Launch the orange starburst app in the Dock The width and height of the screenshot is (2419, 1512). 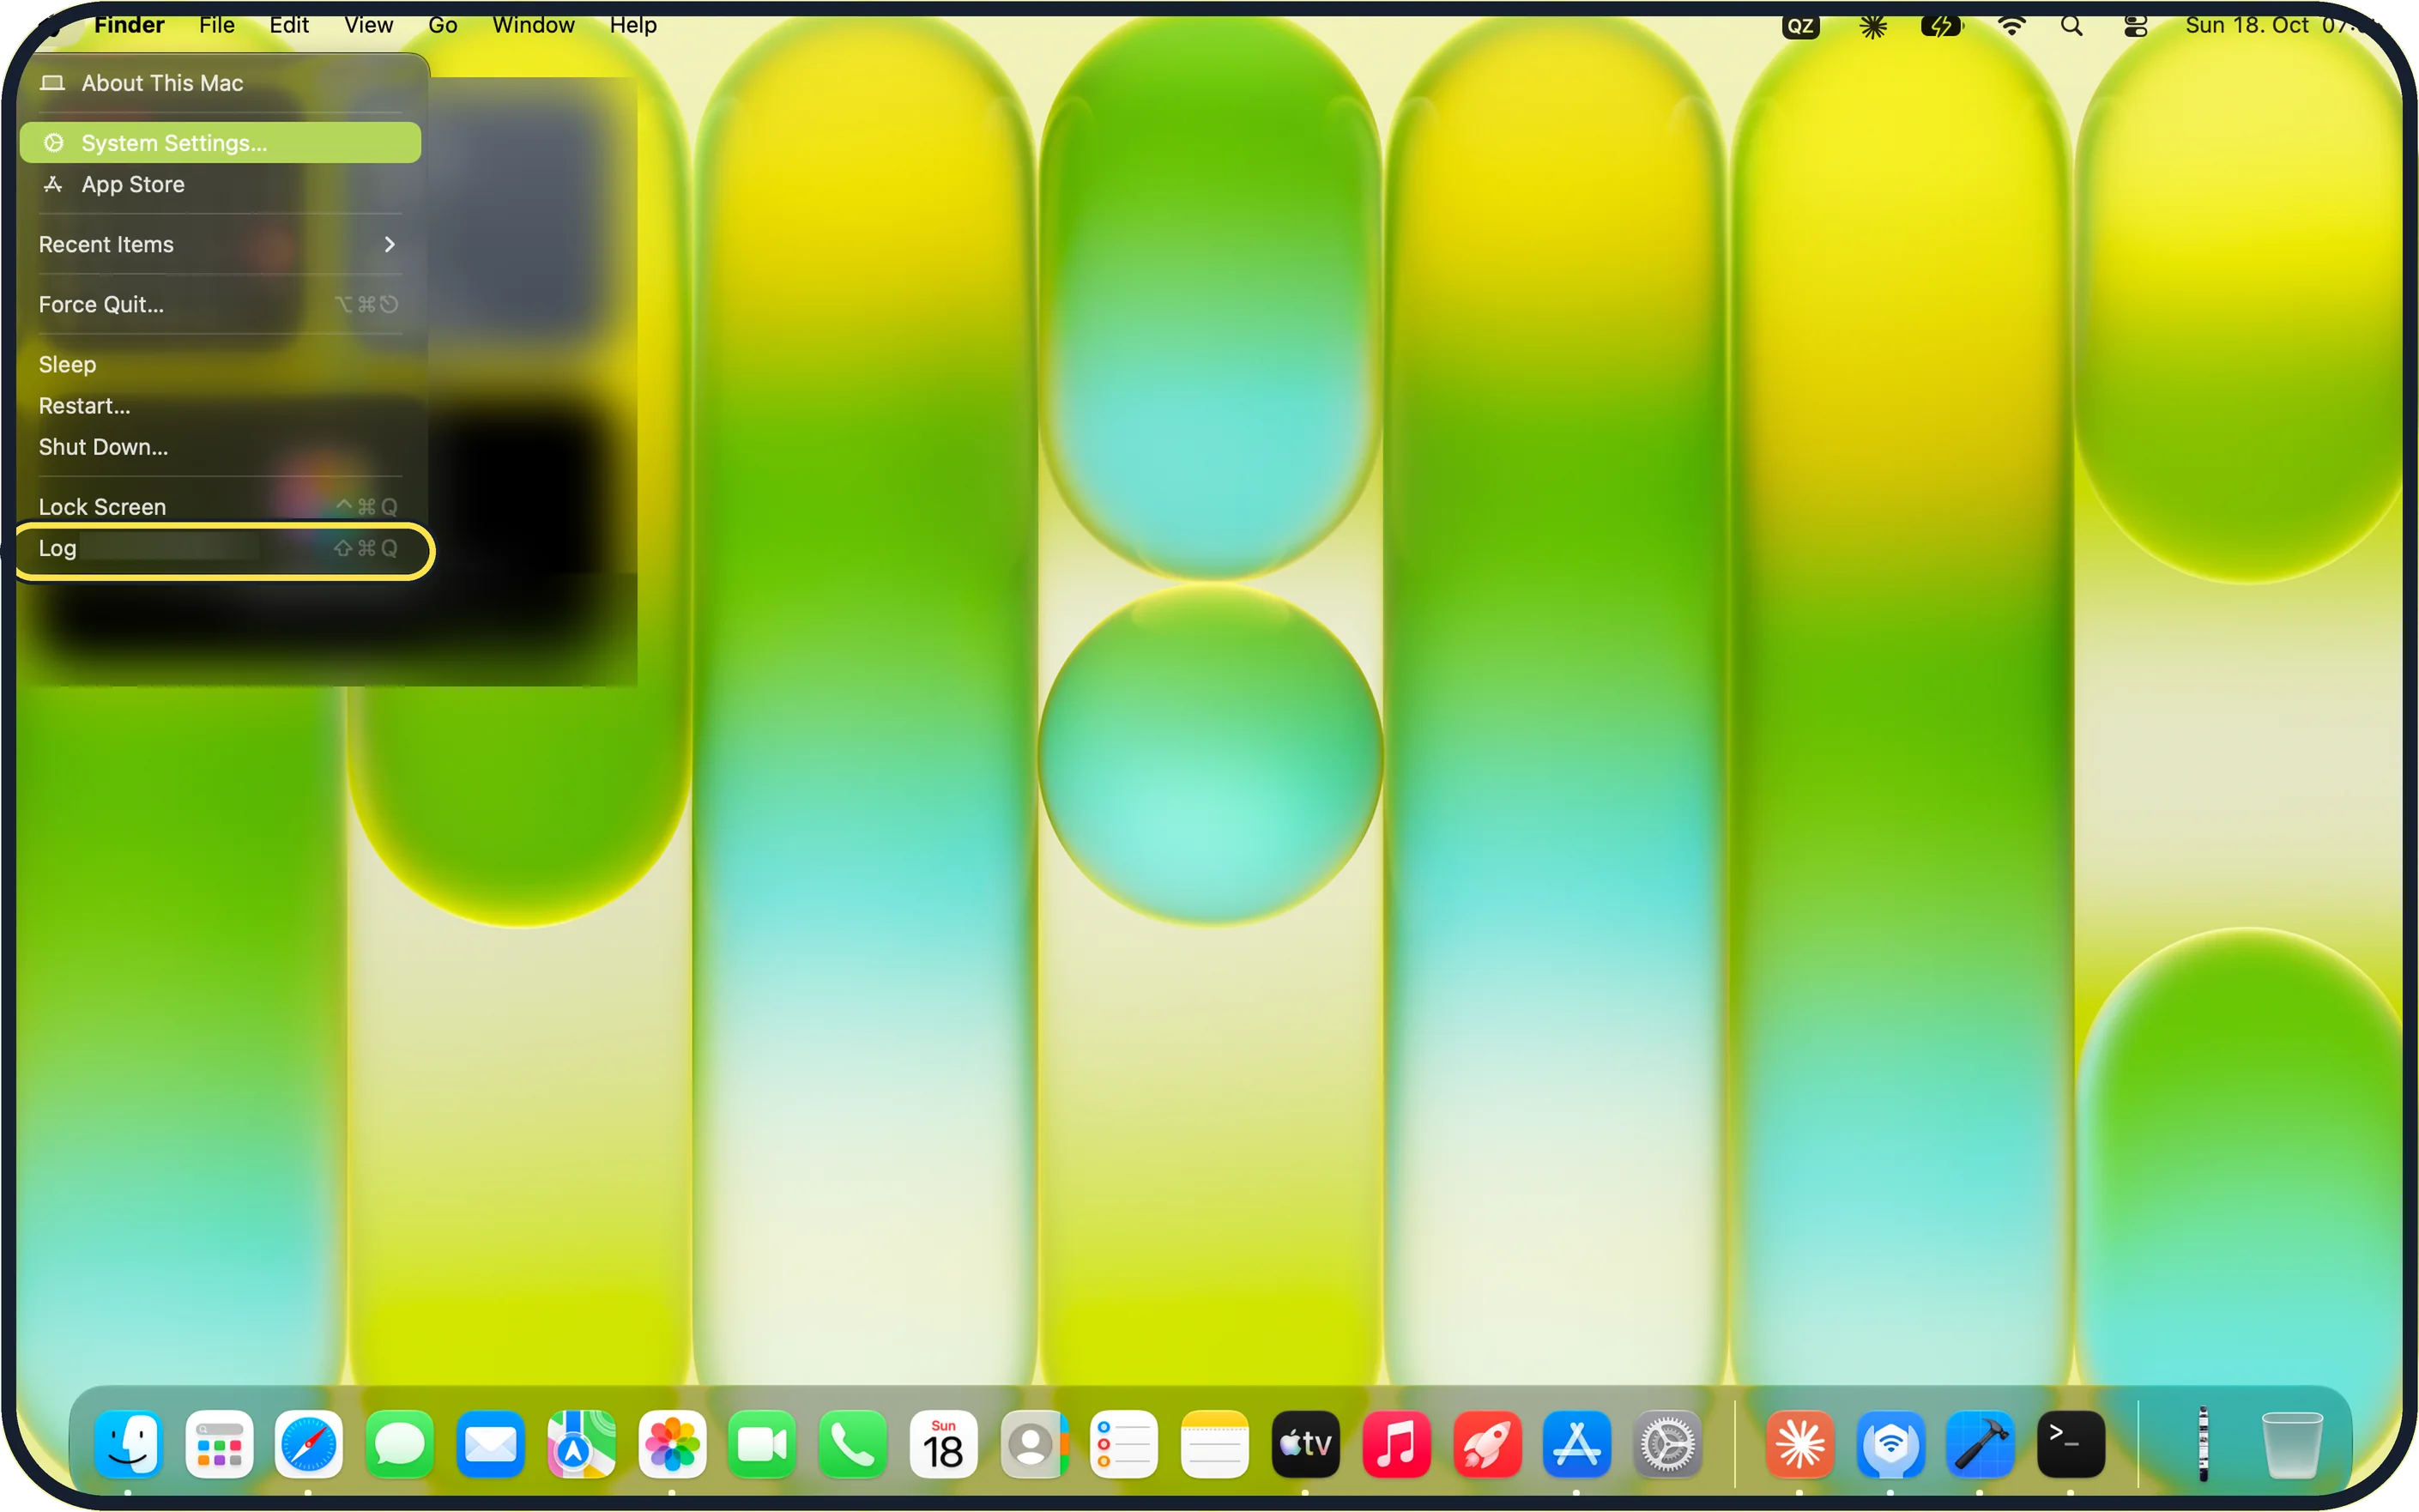click(x=1800, y=1444)
